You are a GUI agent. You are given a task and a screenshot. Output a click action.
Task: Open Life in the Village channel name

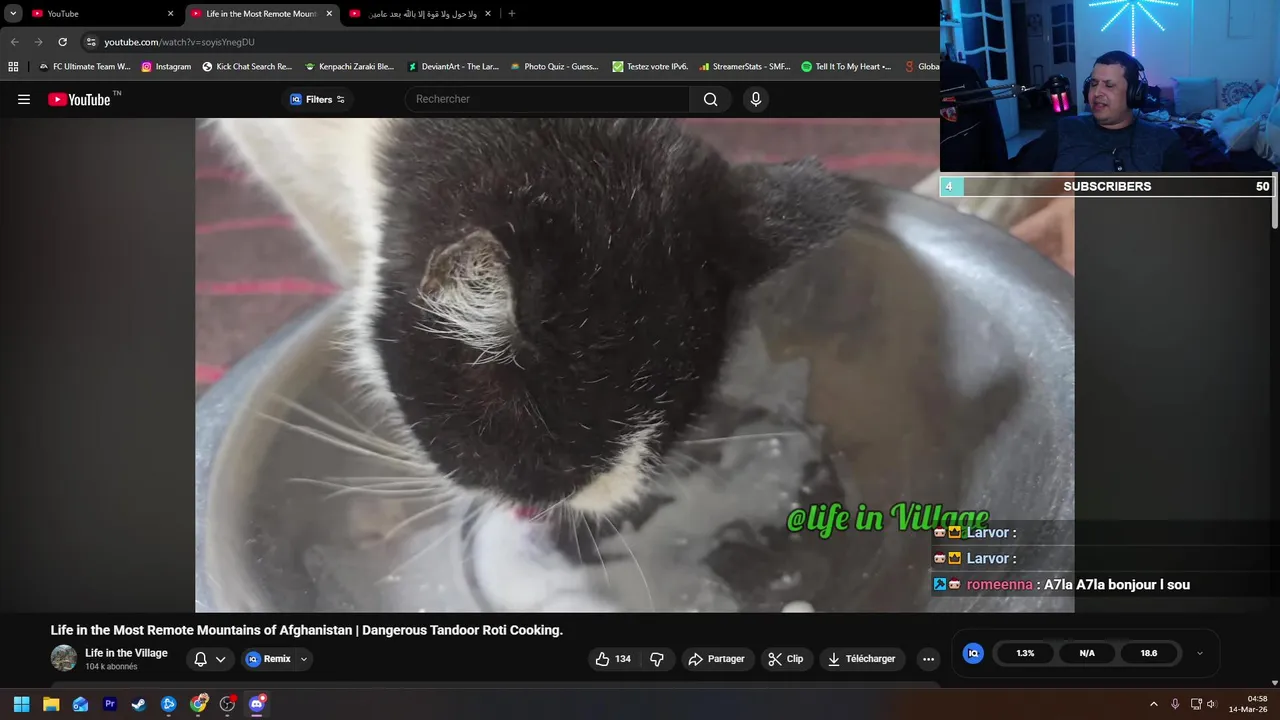click(126, 653)
